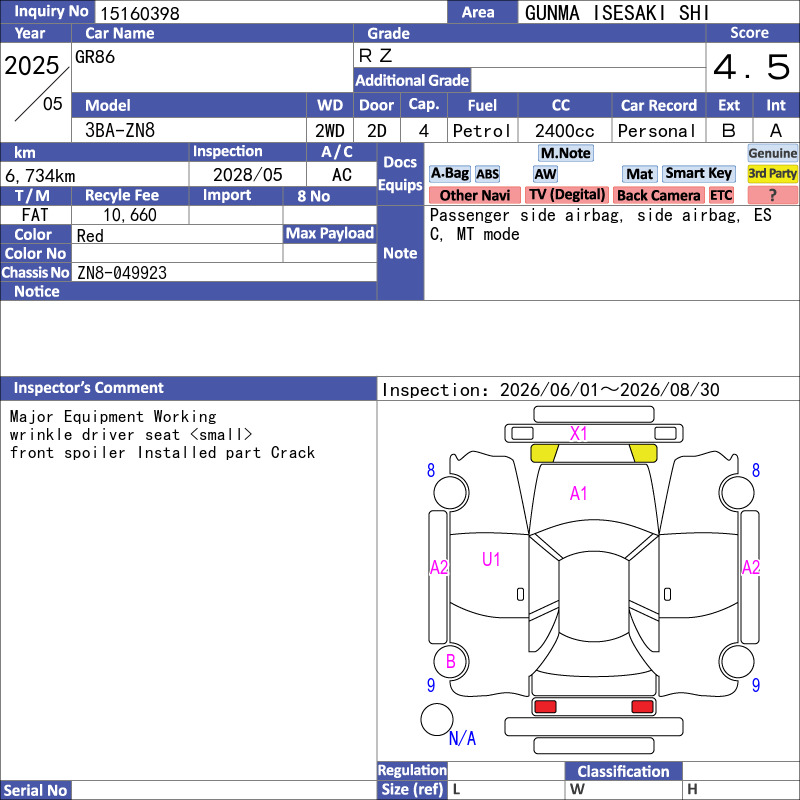Screen dimensions: 800x800
Task: Click the M.Note docs badge
Action: (x=566, y=153)
